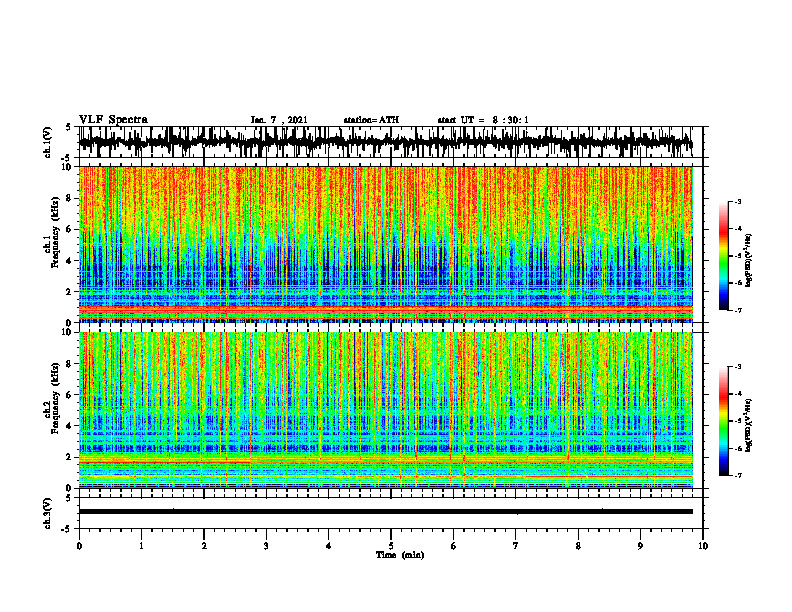Click the log(PSD) label beside ch.2 color bar
The width and height of the screenshot is (792, 612).
749,426
